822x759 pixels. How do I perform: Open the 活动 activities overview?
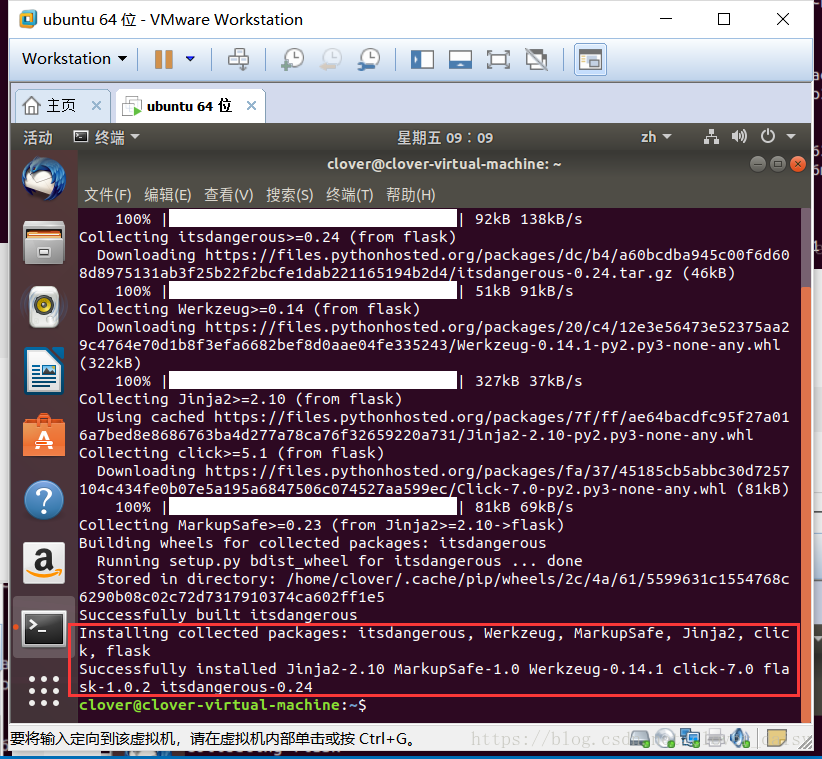pos(38,137)
